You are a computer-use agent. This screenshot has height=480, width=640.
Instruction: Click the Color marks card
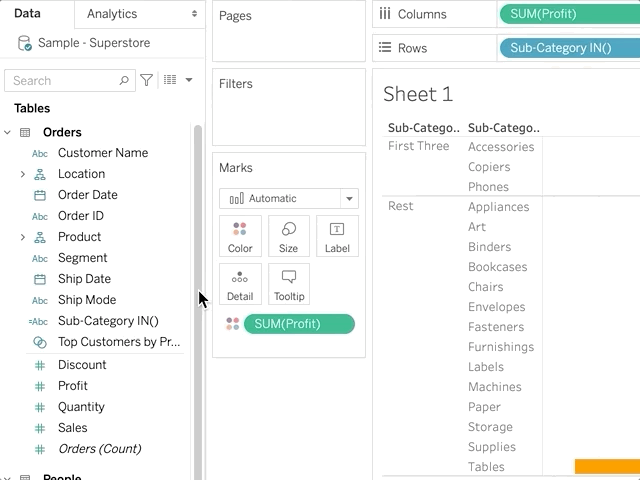240,236
